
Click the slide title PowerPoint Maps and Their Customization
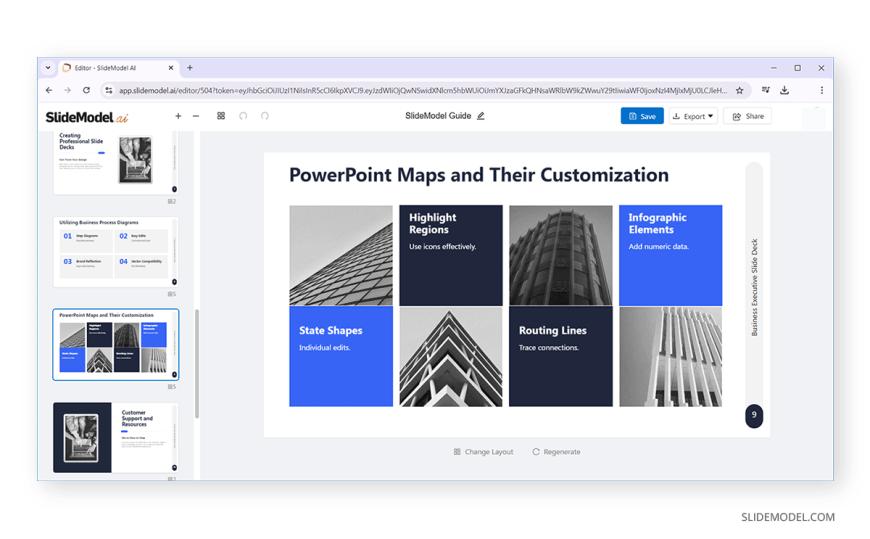pyautogui.click(x=479, y=175)
